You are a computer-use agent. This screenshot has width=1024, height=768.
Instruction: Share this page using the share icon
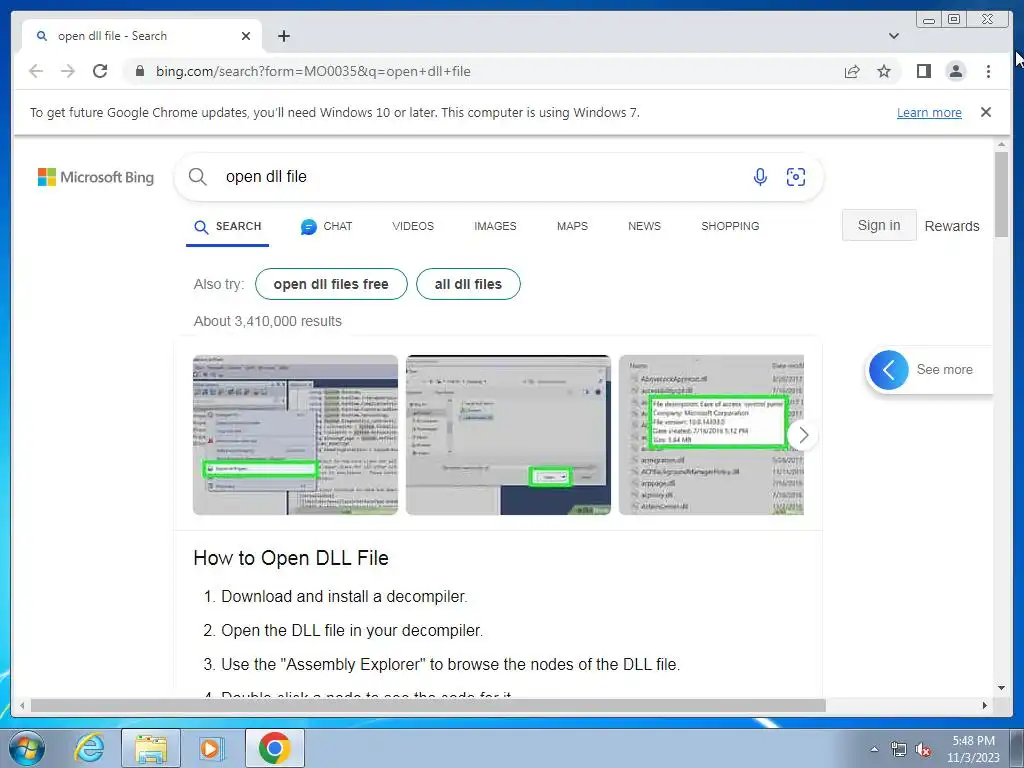852,71
